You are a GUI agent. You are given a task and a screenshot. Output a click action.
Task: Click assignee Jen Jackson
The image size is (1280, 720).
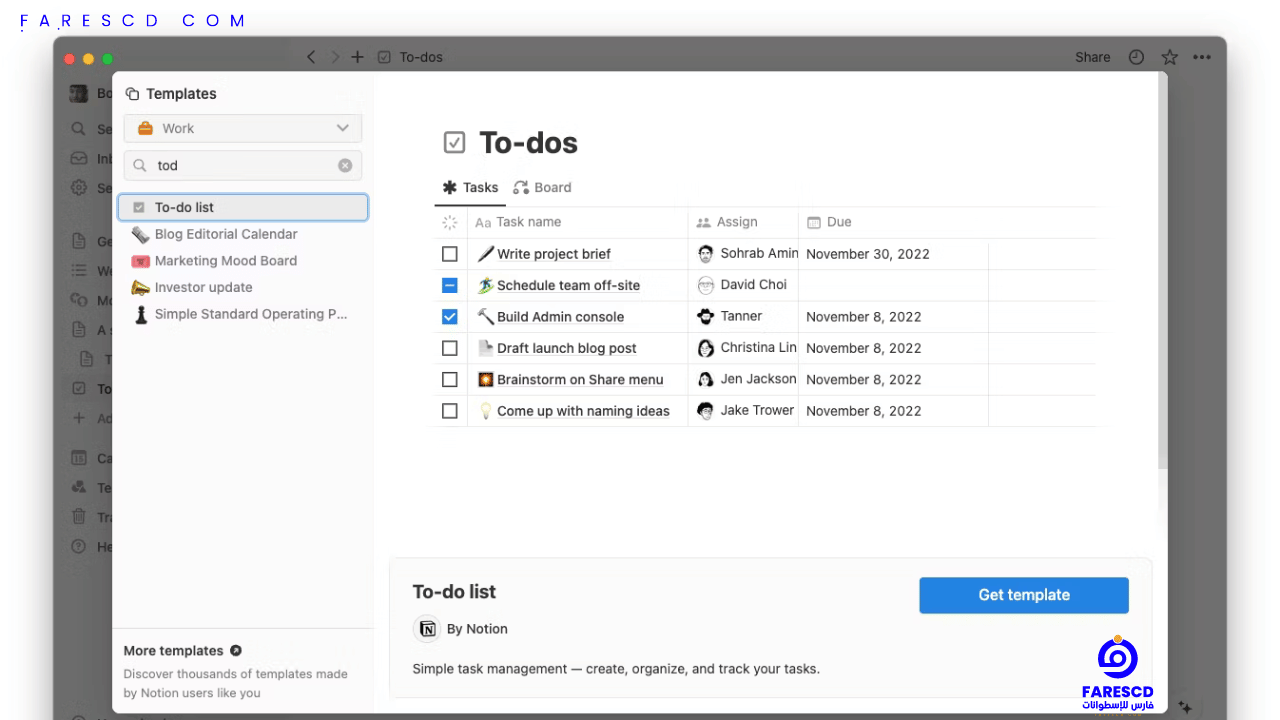coord(747,379)
